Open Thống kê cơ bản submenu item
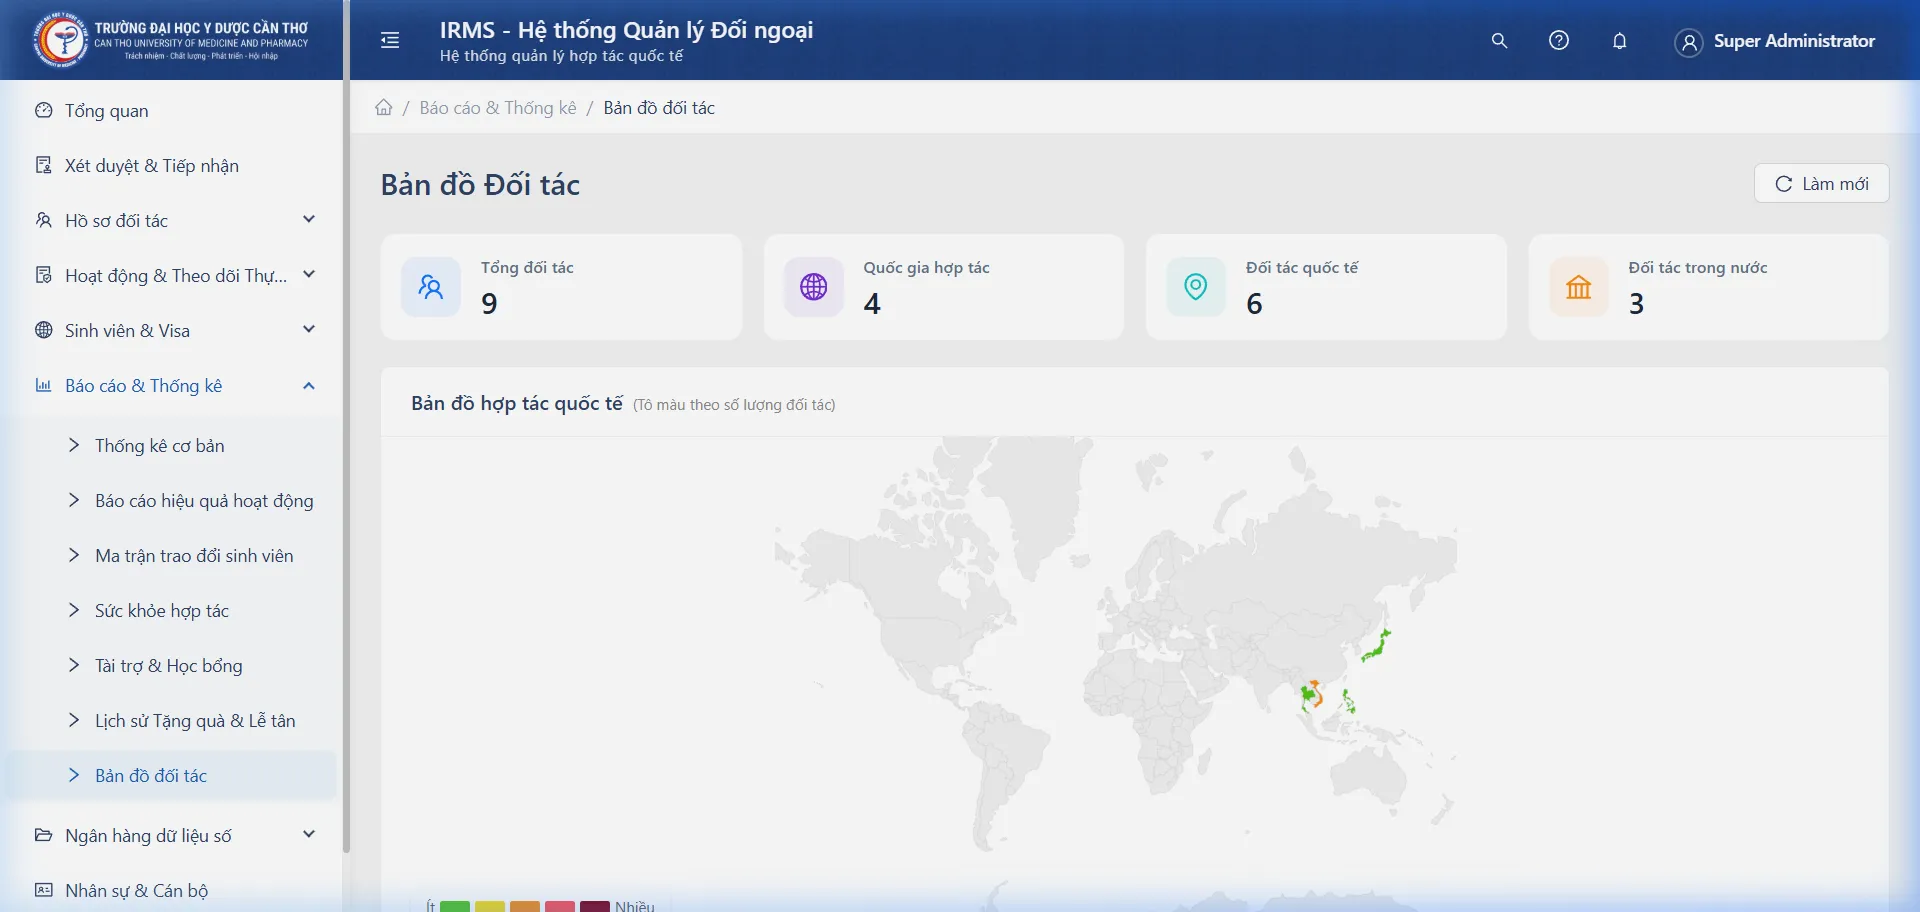 point(160,446)
